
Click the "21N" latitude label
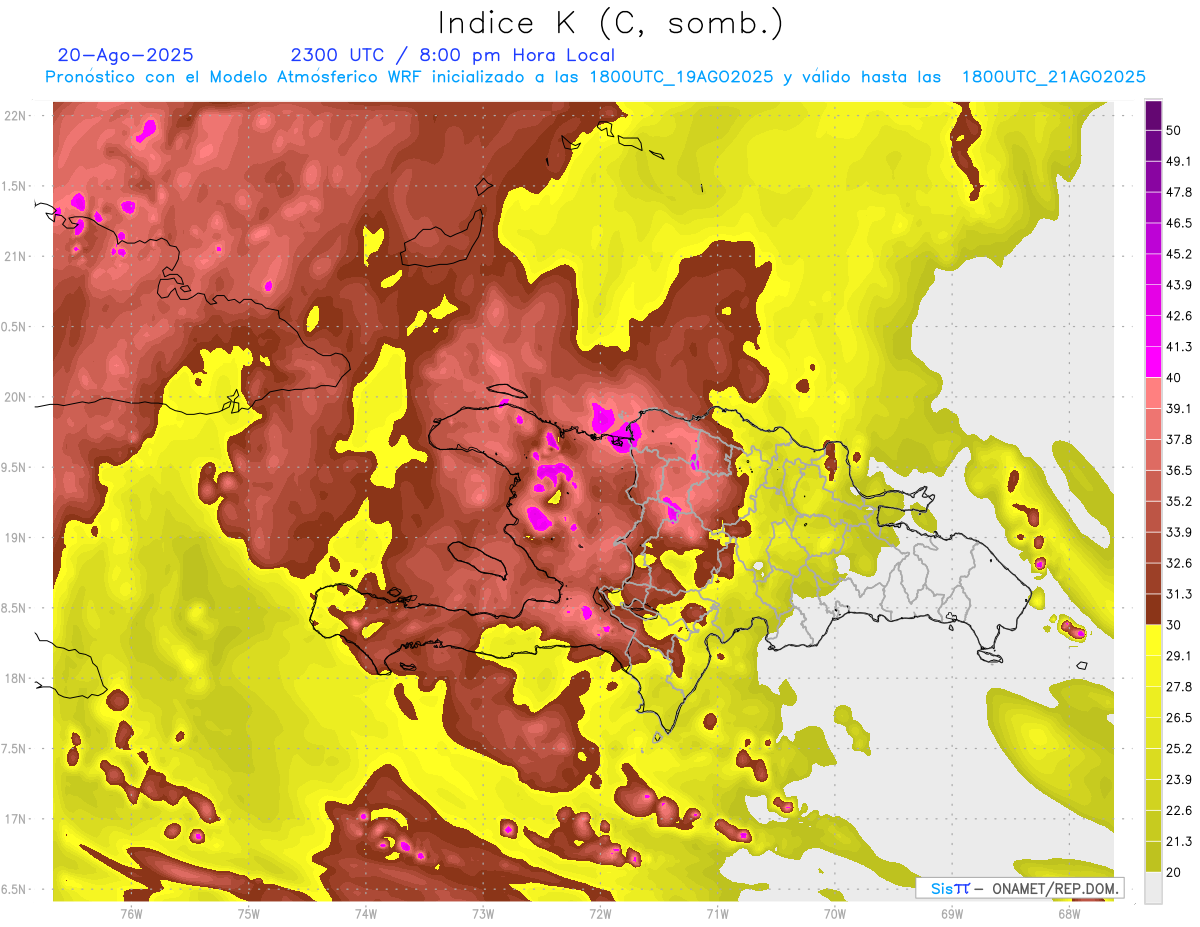16,256
